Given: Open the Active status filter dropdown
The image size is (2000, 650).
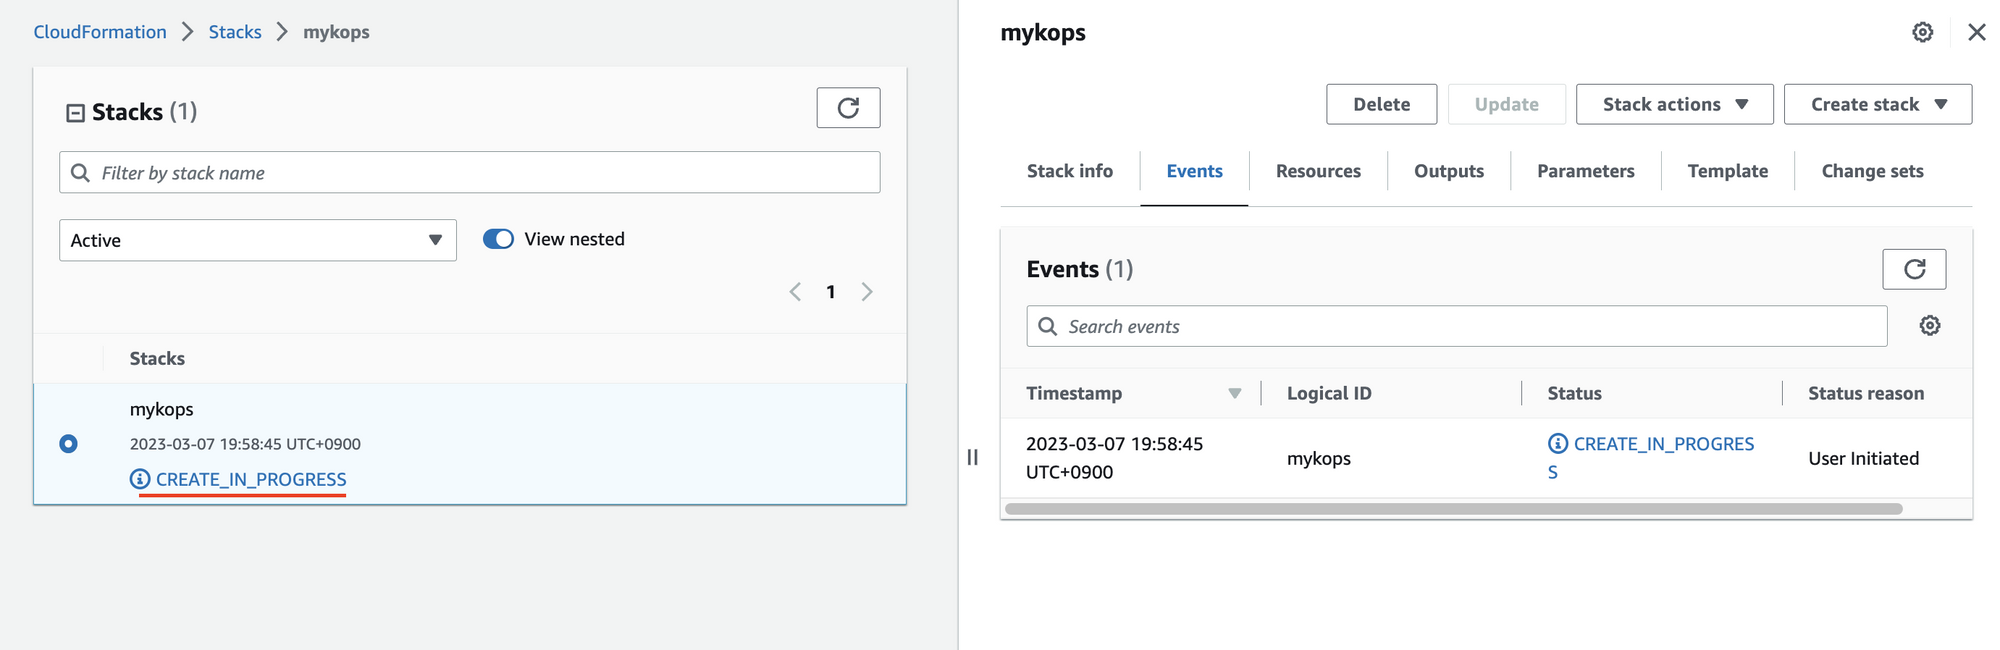Looking at the screenshot, I should point(258,240).
